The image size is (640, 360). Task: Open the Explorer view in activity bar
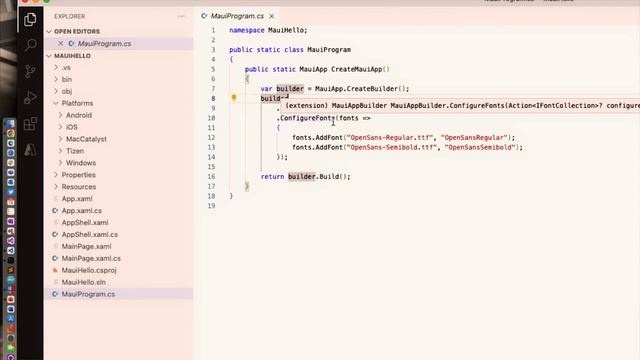30,19
